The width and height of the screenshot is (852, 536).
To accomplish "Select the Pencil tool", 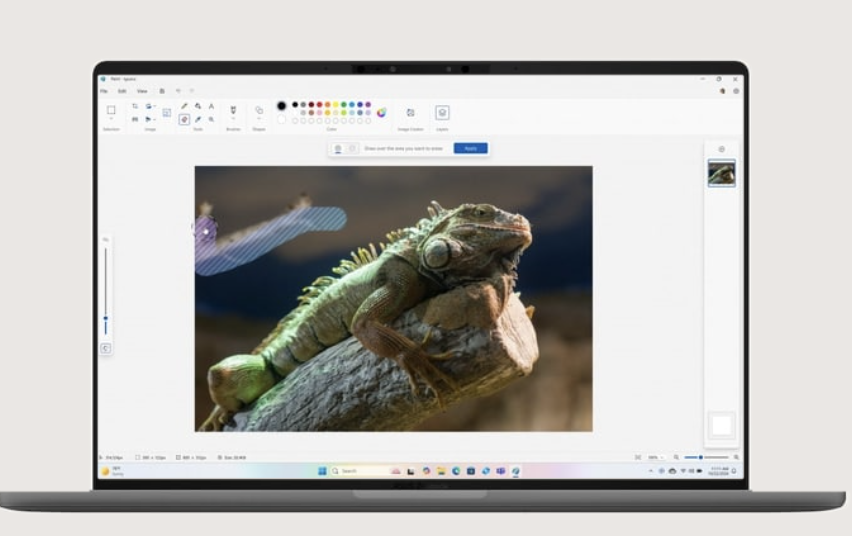I will click(184, 106).
